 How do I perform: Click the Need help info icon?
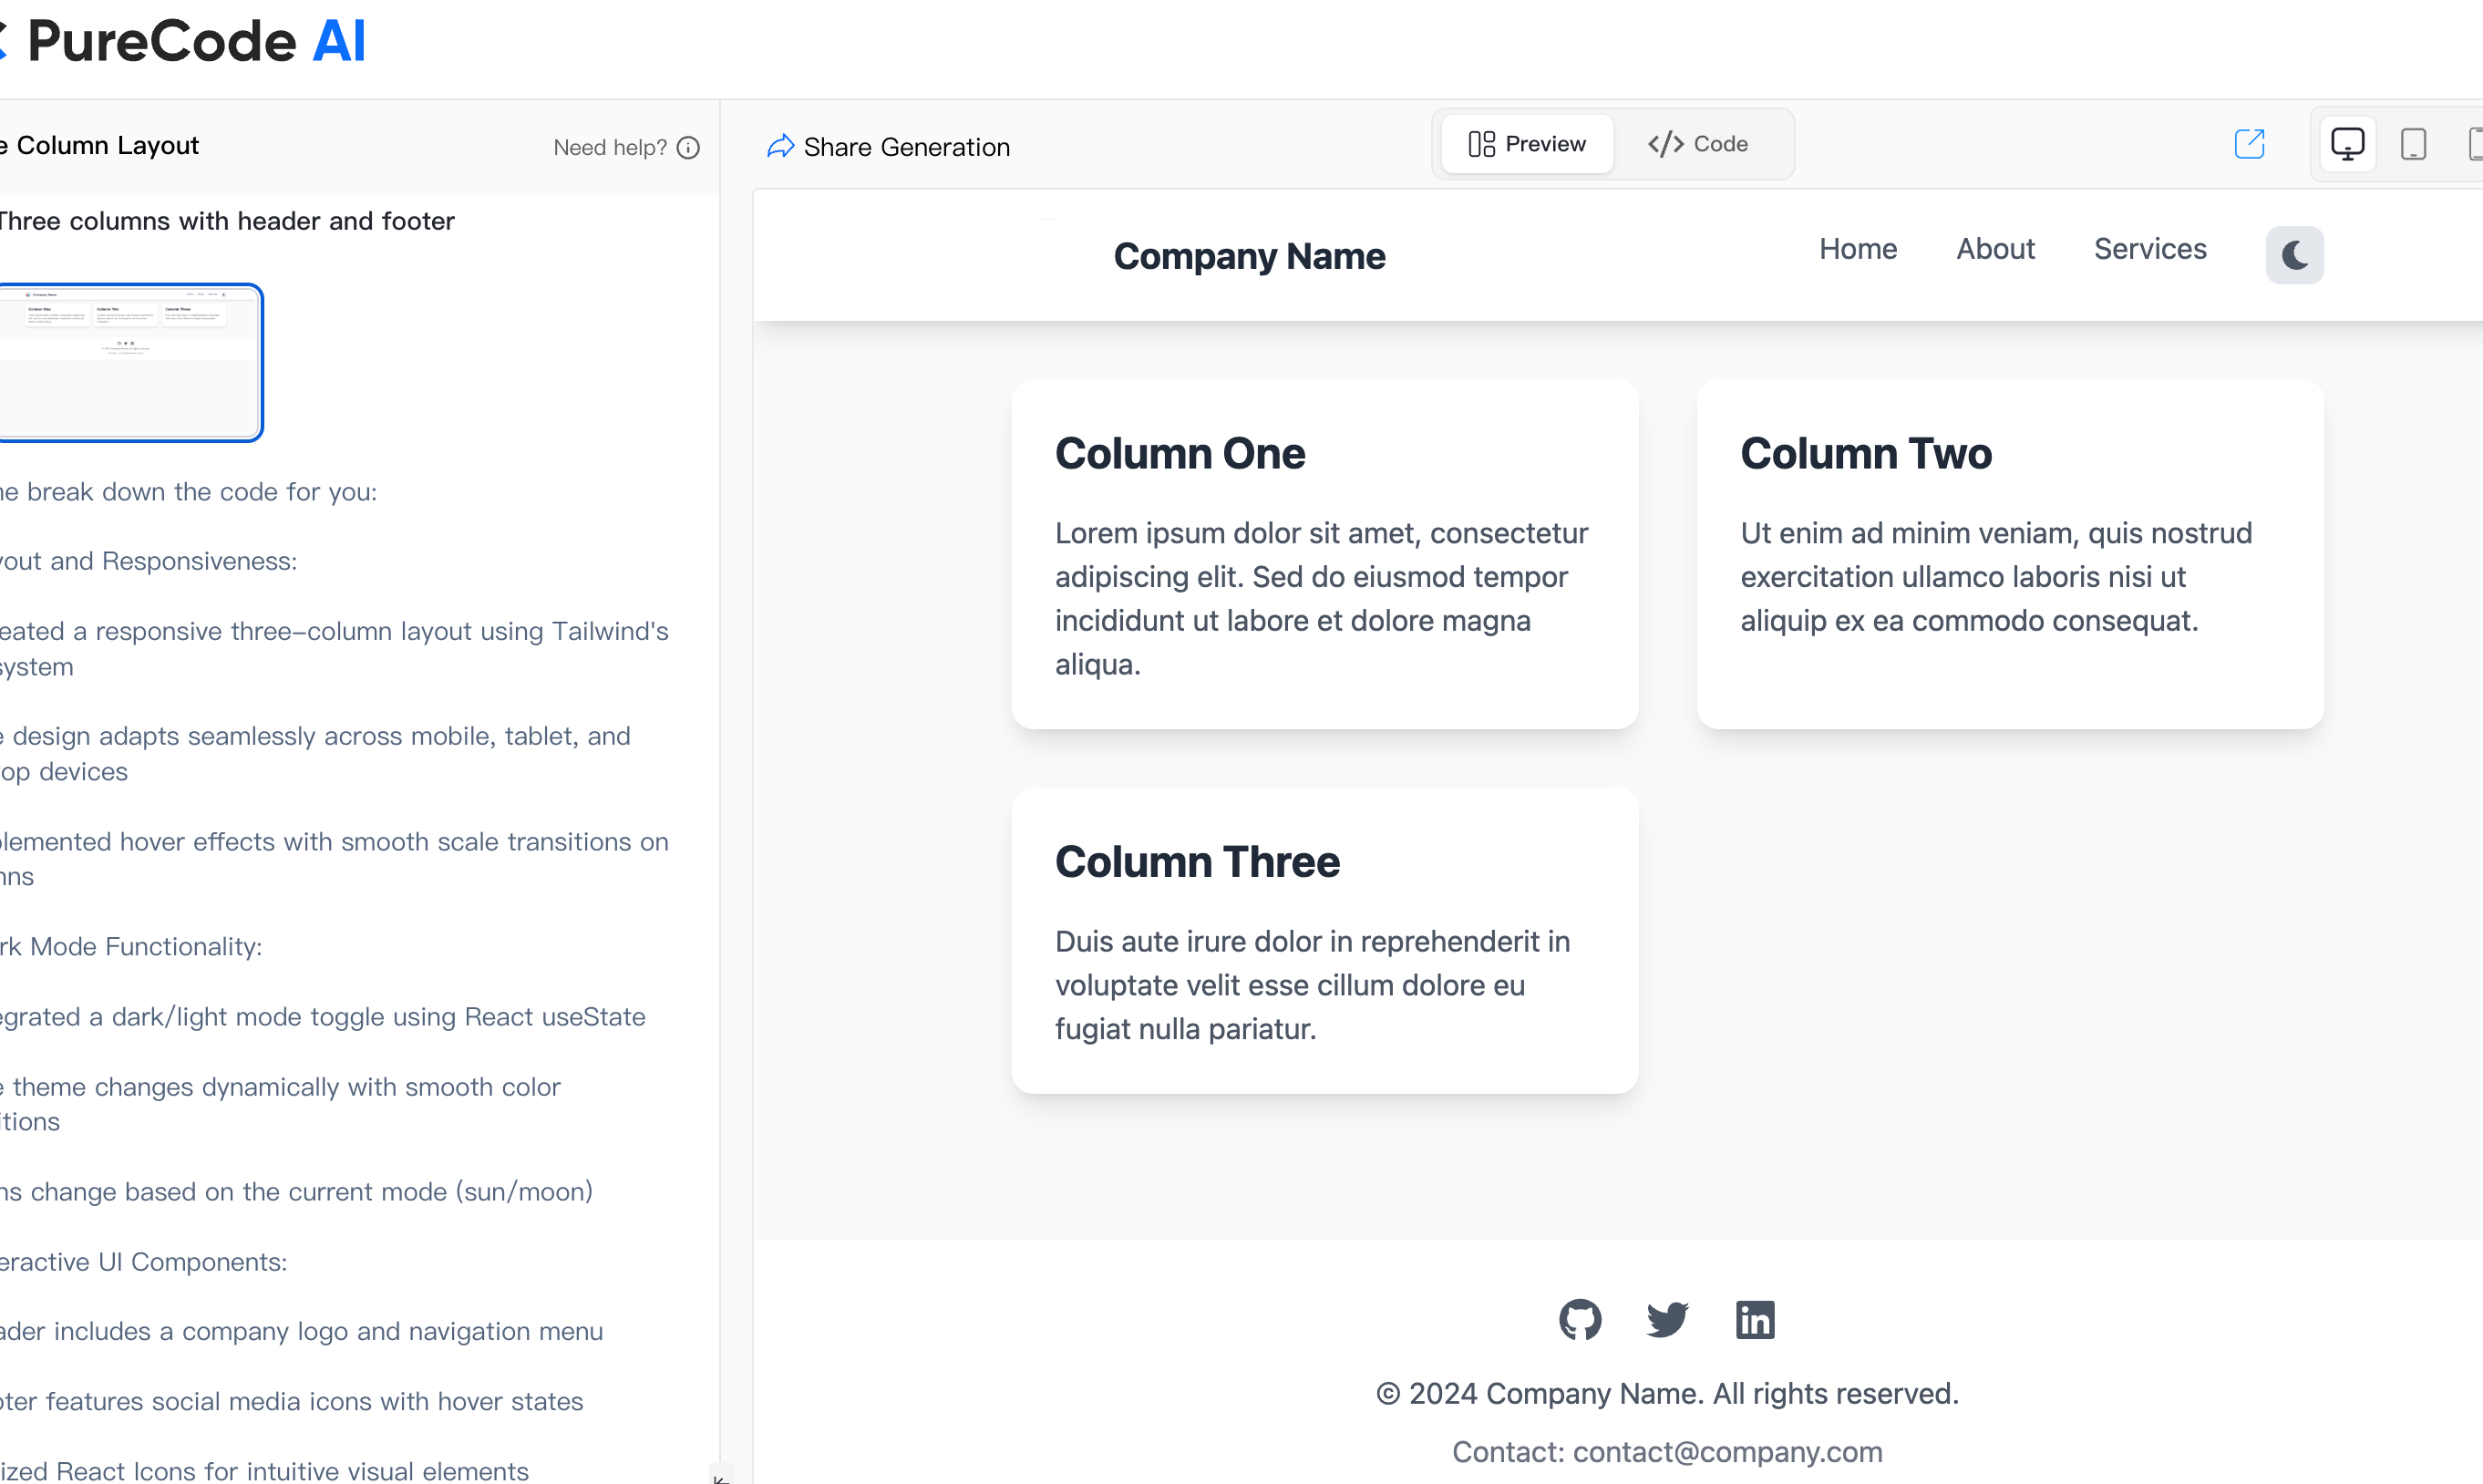[688, 148]
